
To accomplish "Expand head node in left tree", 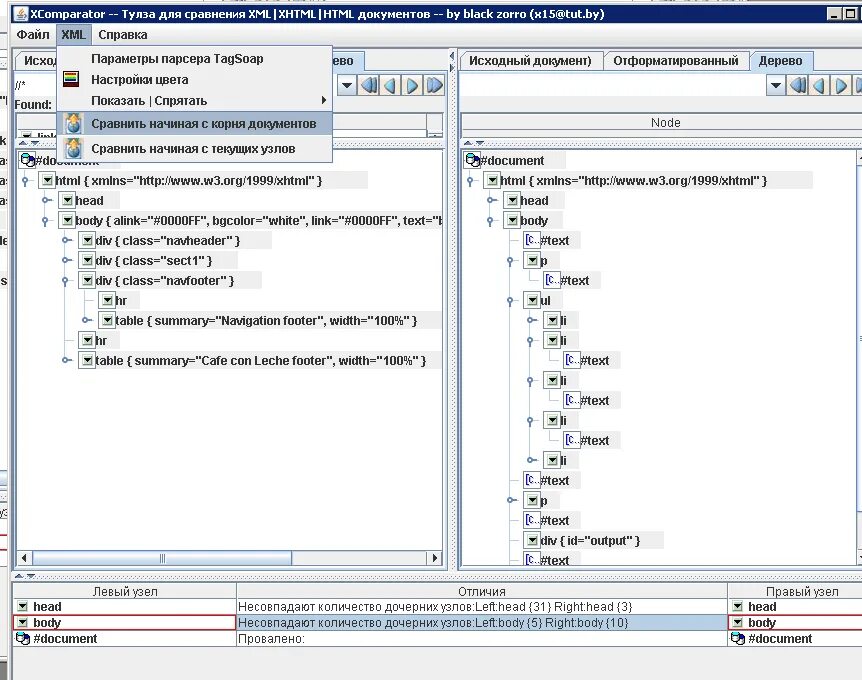I will tap(46, 201).
